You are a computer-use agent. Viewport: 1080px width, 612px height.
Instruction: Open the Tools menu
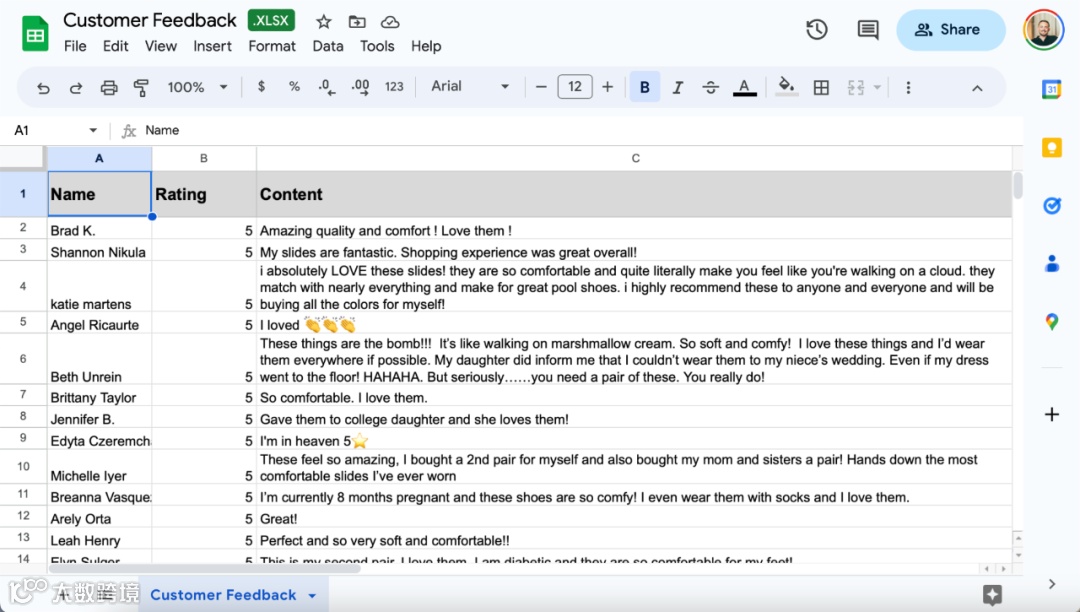377,46
